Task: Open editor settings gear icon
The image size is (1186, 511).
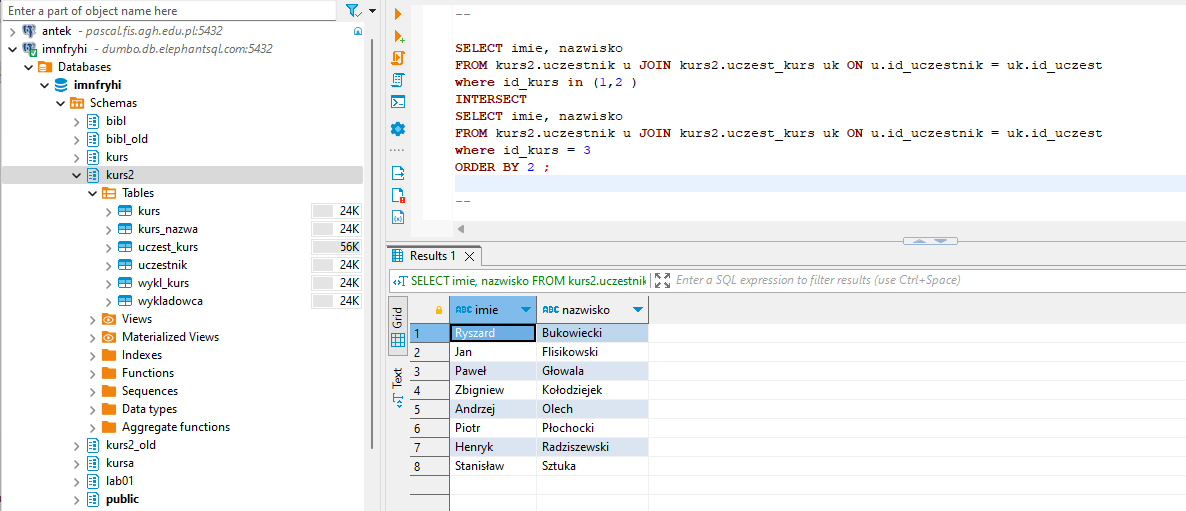Action: point(398,129)
